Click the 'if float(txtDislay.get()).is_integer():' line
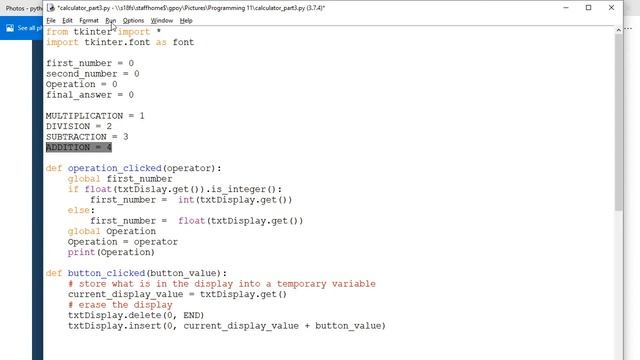This screenshot has height=360, width=640. point(175,189)
